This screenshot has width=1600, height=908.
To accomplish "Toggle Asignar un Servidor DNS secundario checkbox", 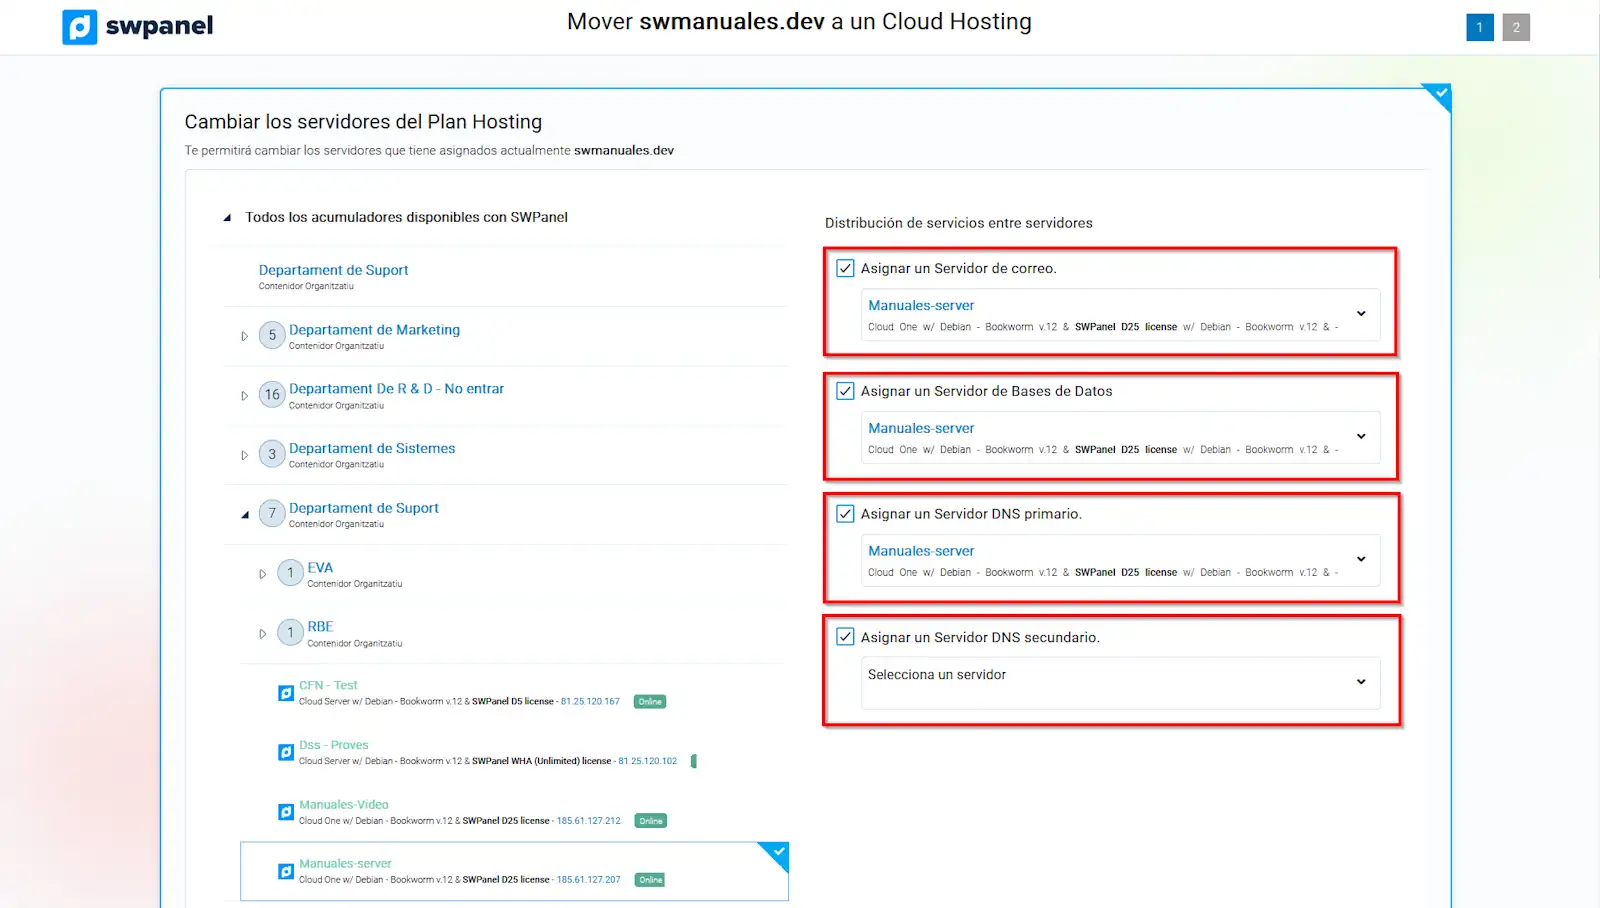I will click(845, 637).
